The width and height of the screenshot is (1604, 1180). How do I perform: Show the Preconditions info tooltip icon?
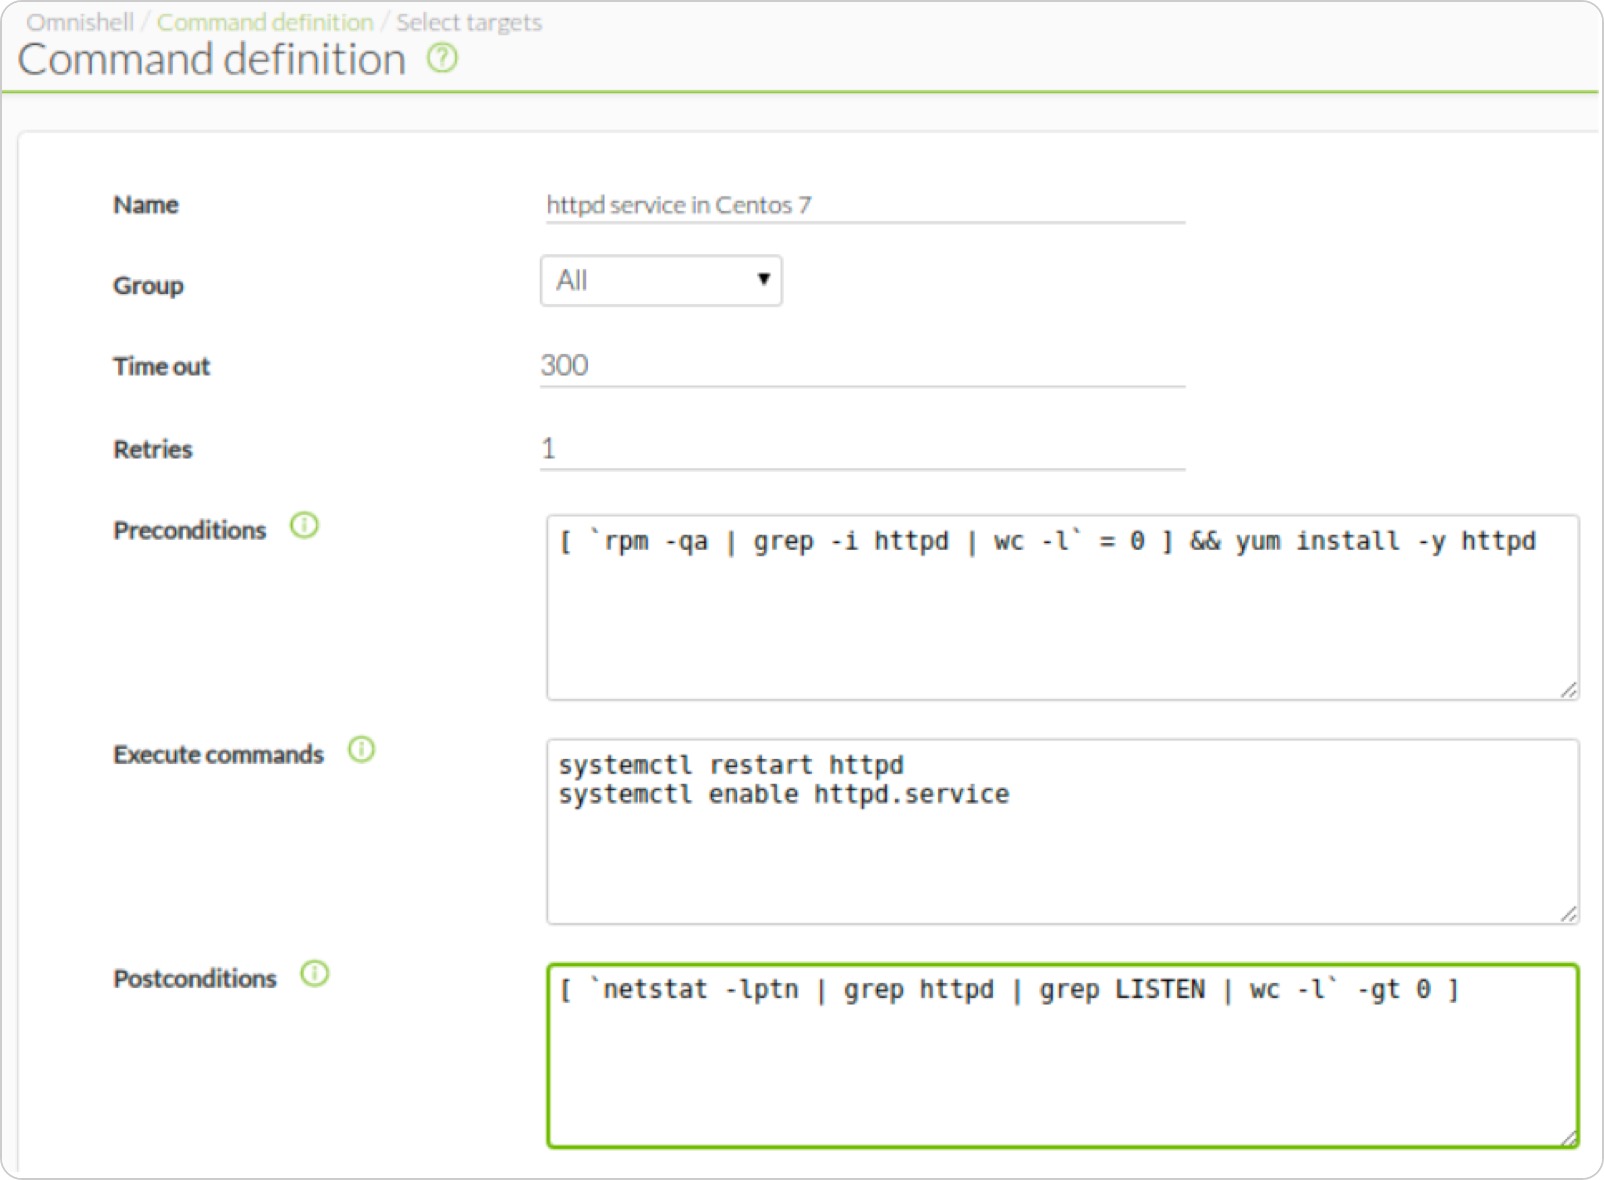pos(304,525)
